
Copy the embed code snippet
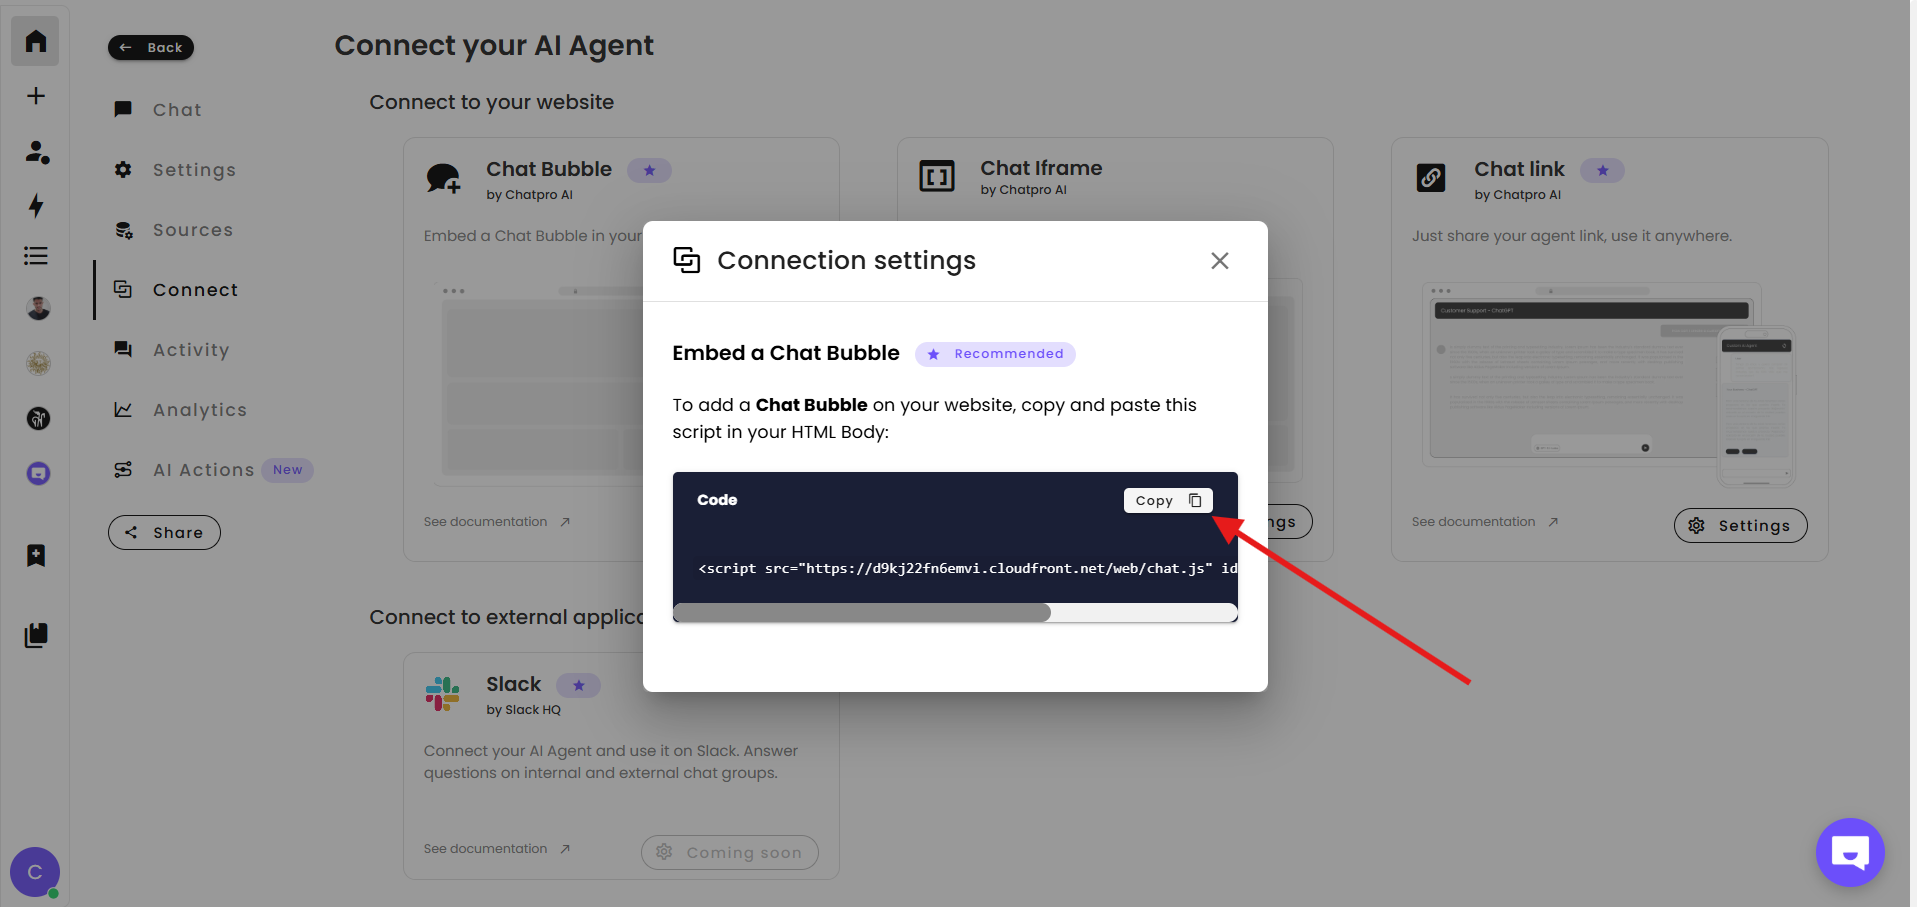[1167, 500]
